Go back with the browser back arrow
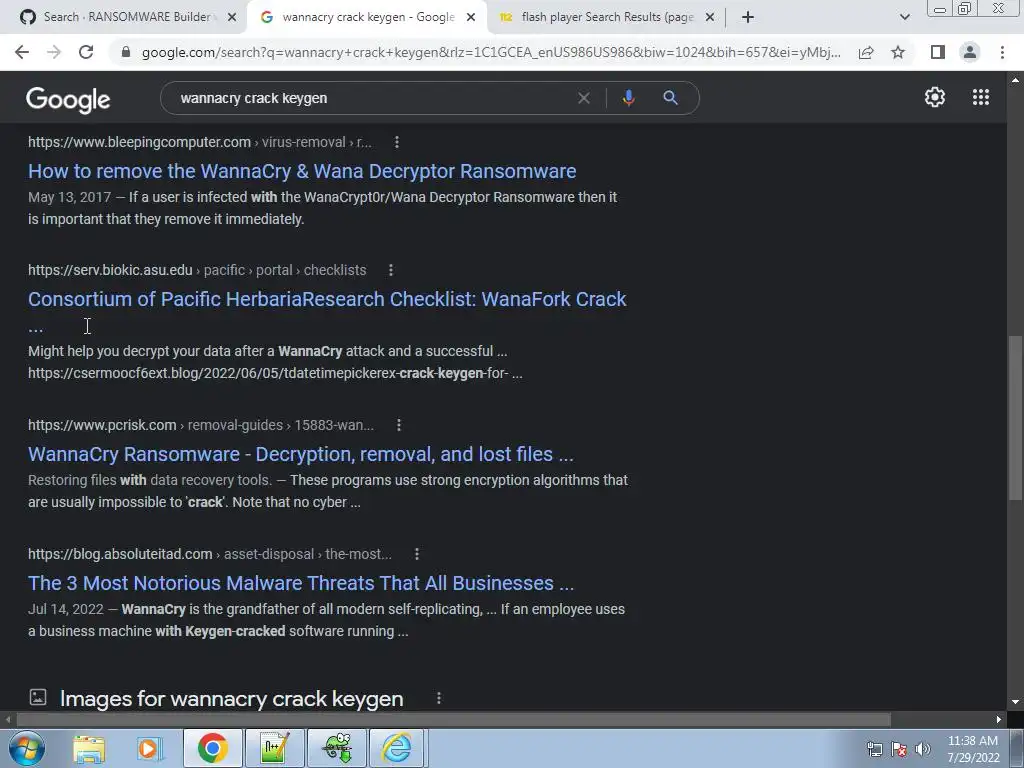1024x768 pixels. click(22, 52)
